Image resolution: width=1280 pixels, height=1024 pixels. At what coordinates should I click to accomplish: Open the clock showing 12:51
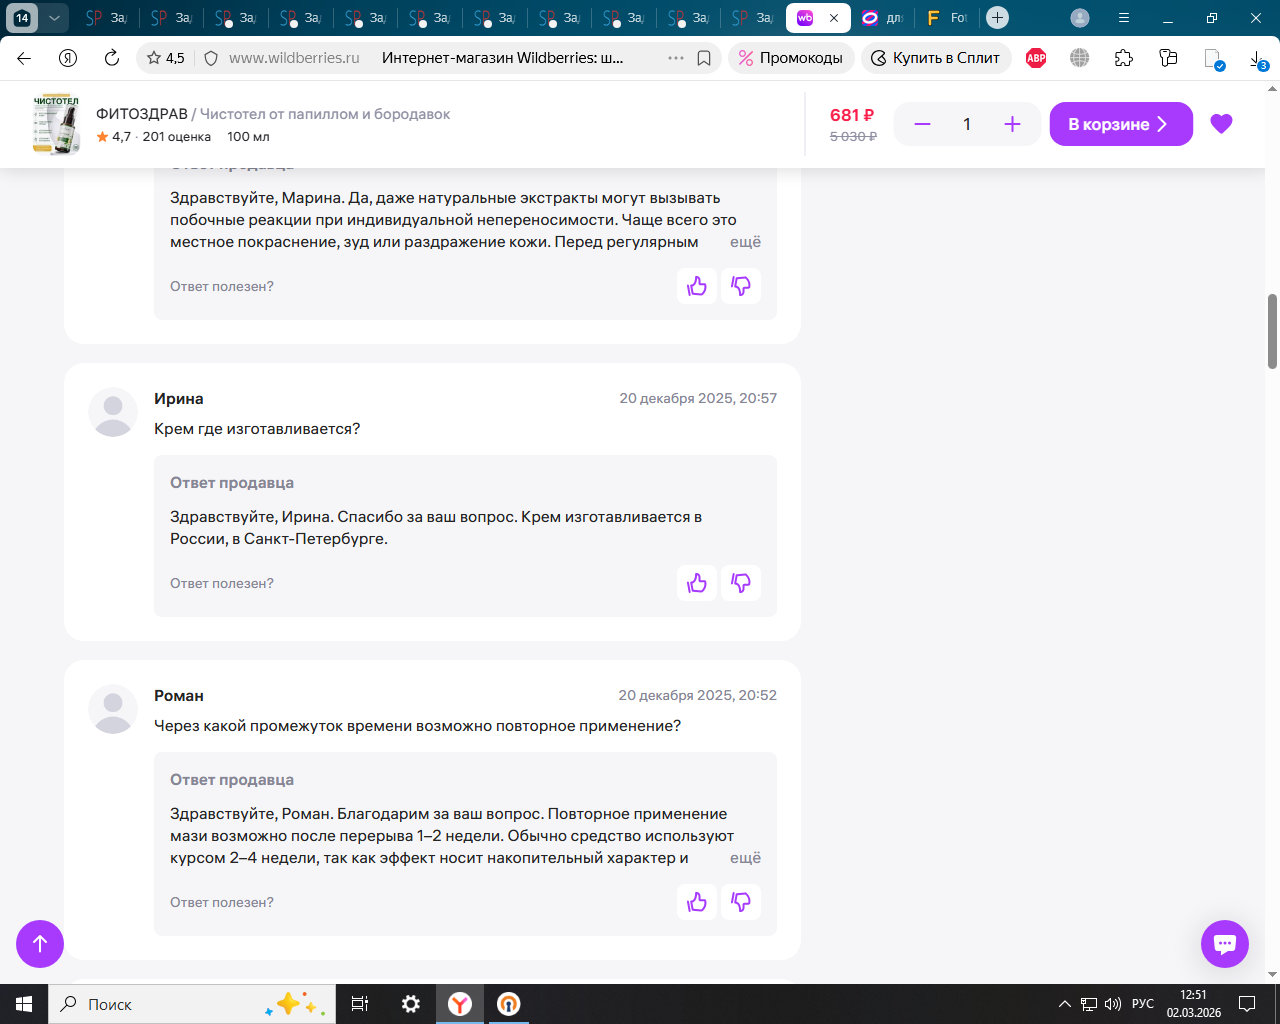pos(1194,1004)
